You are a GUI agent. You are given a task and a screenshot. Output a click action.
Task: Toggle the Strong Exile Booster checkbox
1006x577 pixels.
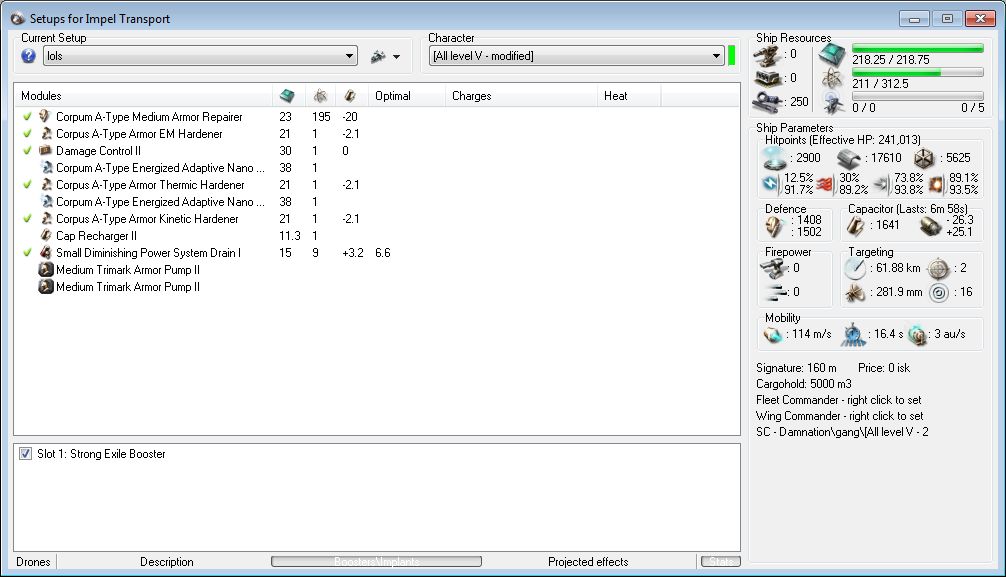tap(25, 454)
